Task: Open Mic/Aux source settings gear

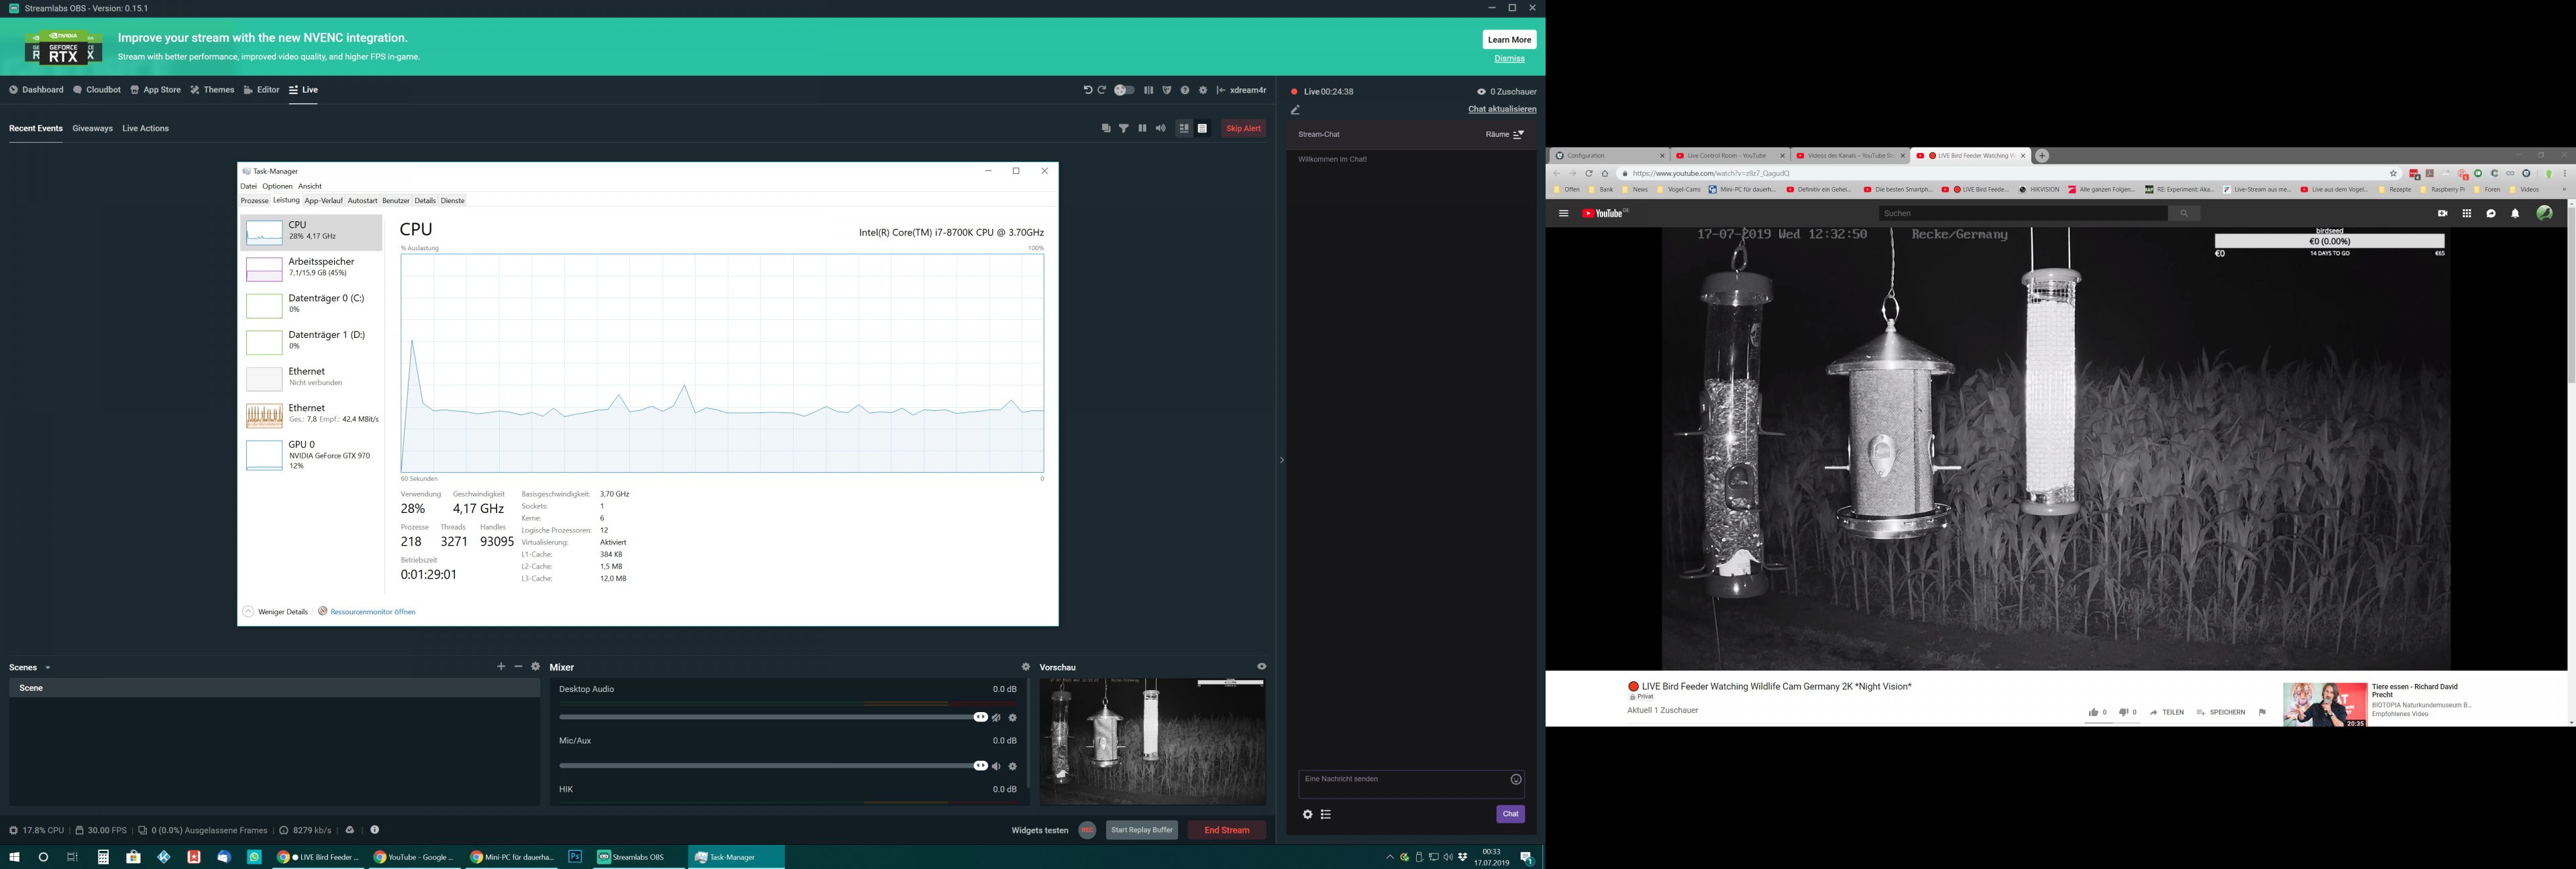Action: (x=1012, y=767)
